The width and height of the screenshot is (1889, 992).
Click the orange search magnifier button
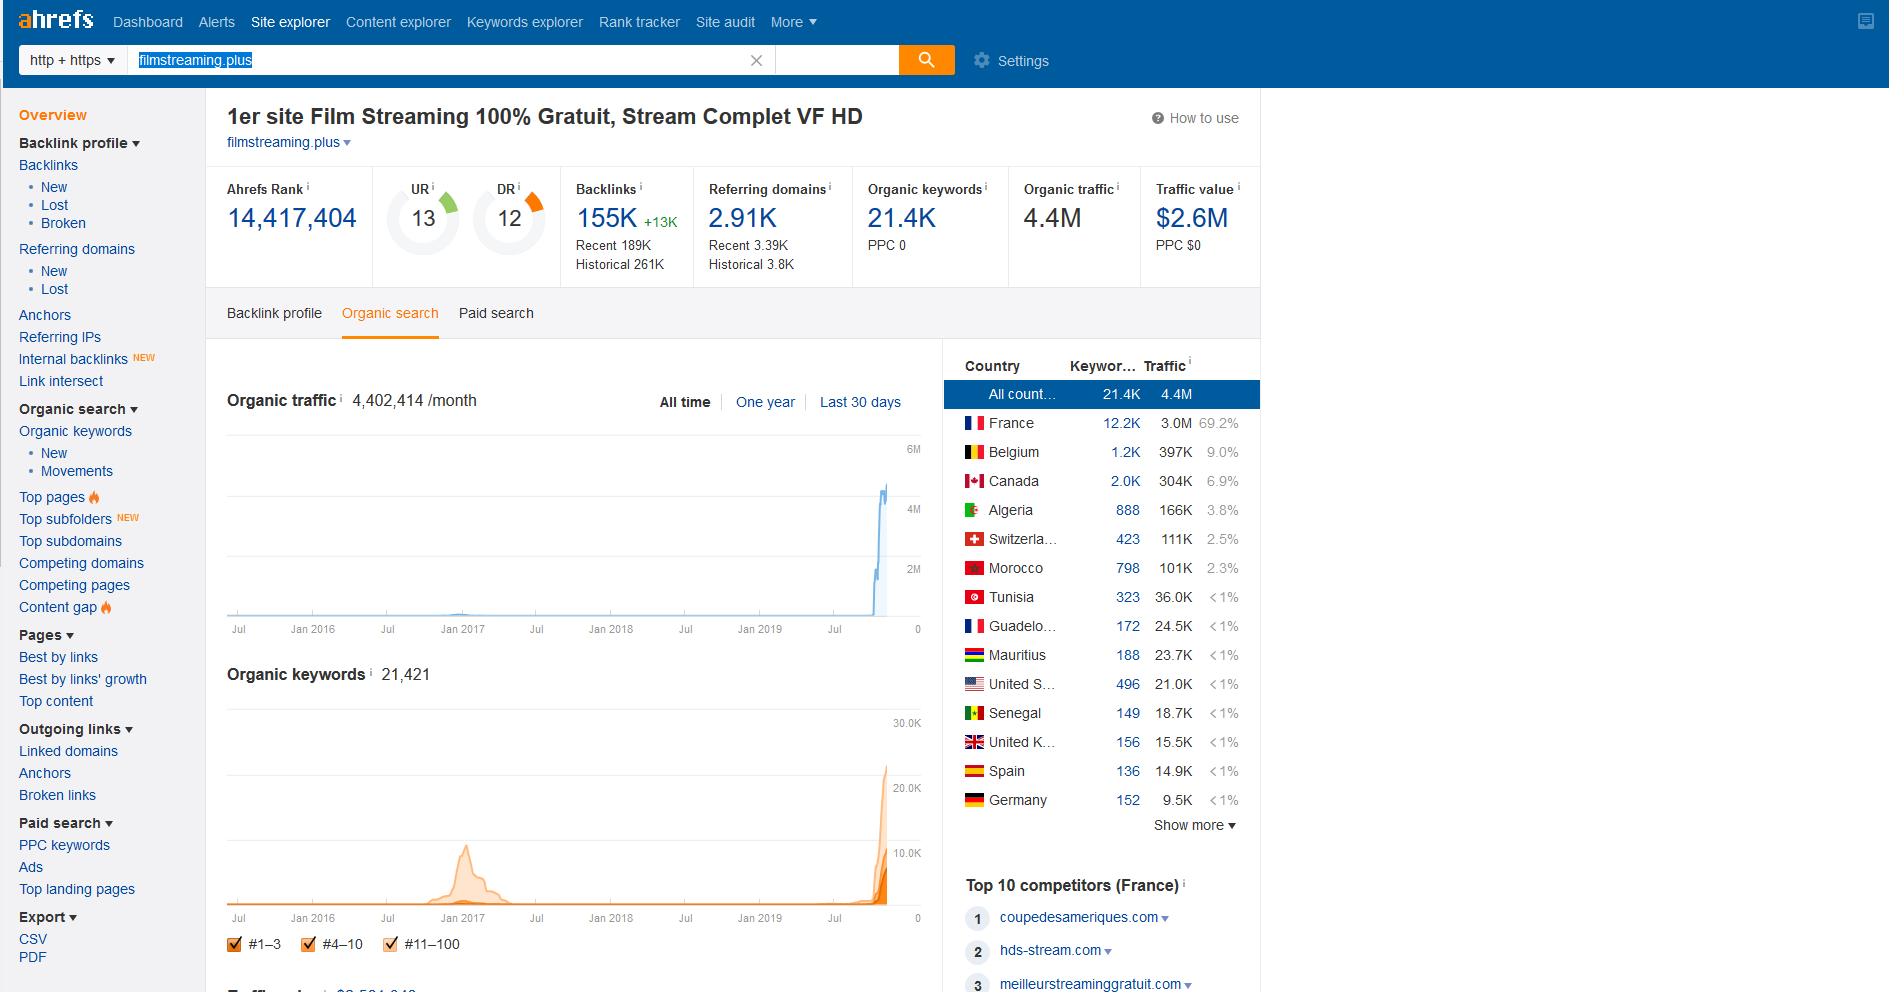(x=927, y=60)
